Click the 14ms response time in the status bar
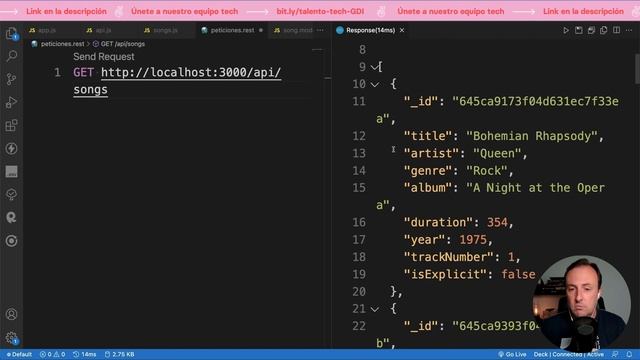 point(84,354)
